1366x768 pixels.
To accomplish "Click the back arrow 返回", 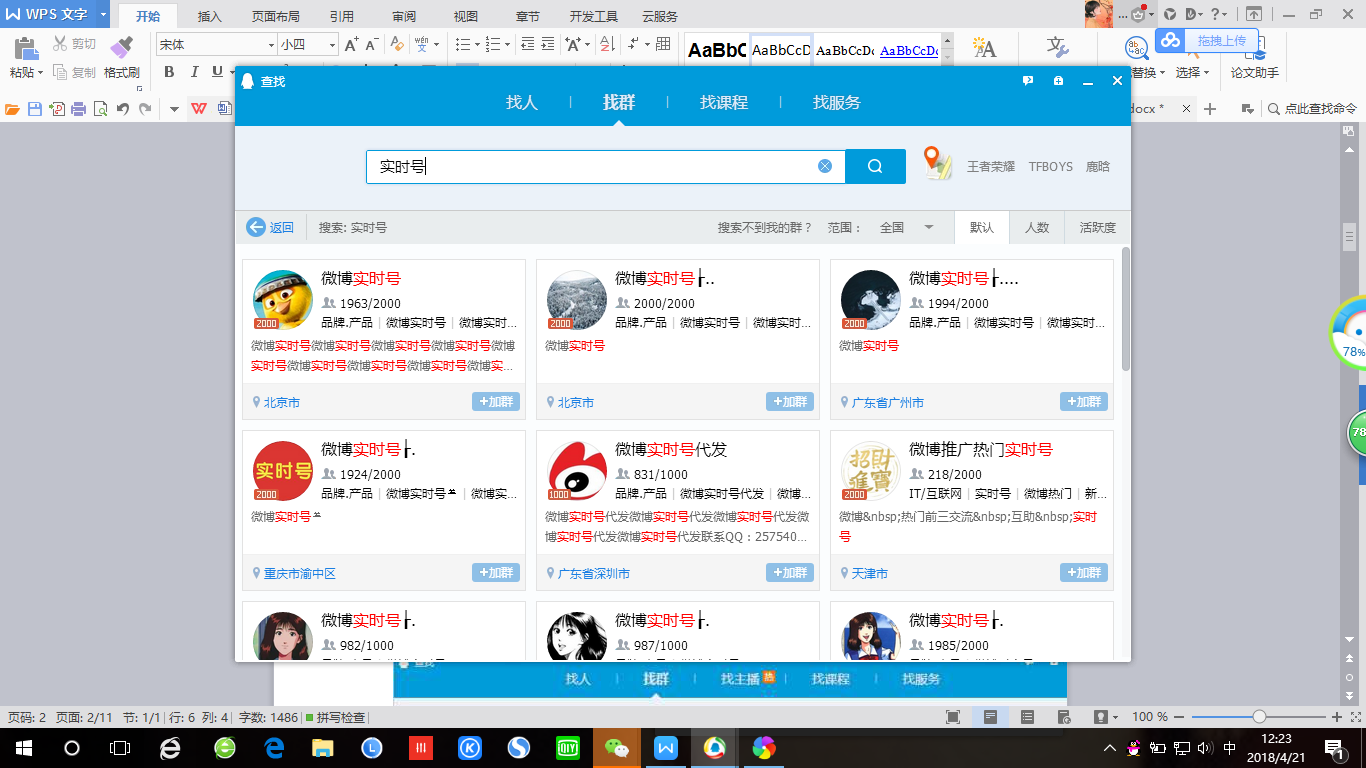I will click(270, 228).
